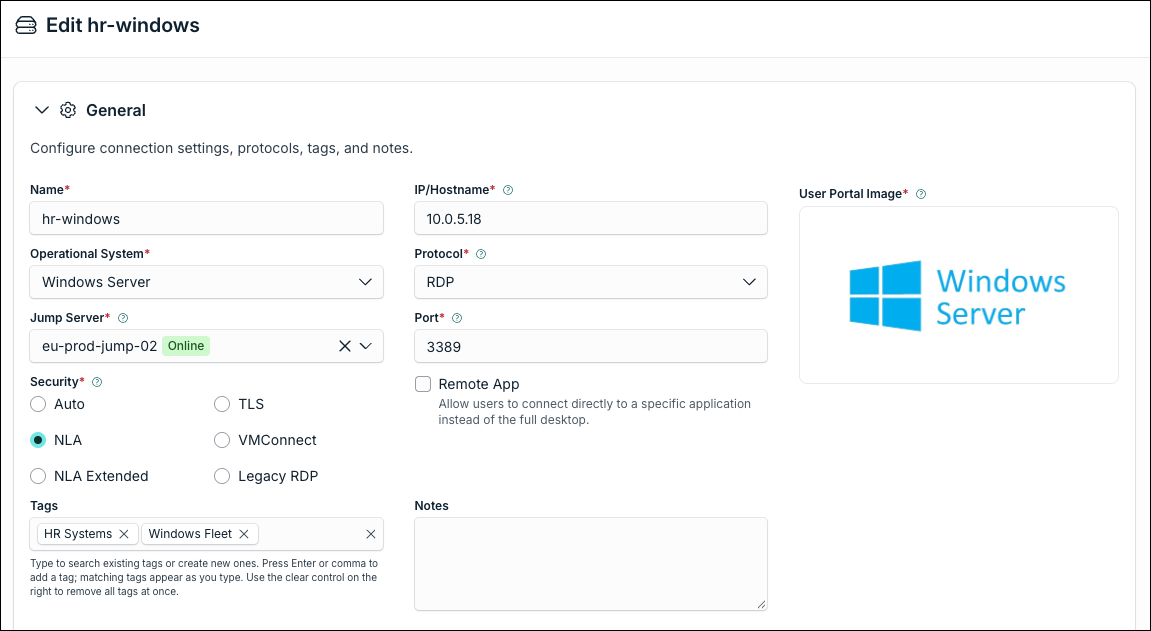This screenshot has height=631, width=1151.
Task: Clear all tags at once
Action: (x=371, y=534)
